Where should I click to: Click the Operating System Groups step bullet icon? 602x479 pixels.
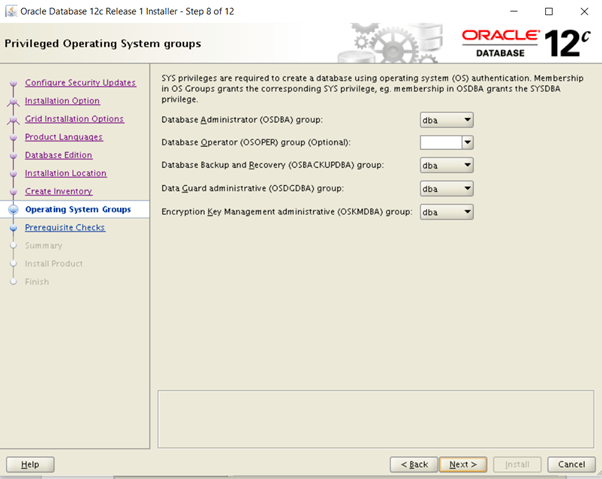(12, 210)
